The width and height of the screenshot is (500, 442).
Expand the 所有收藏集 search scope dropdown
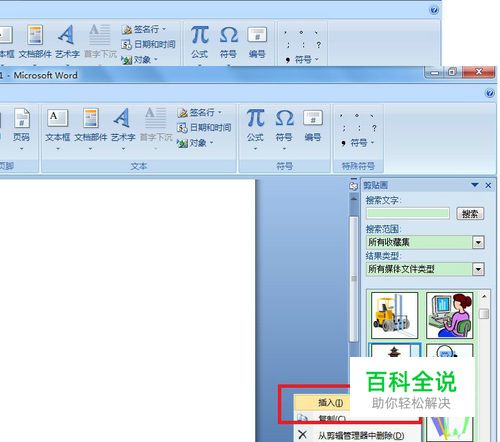[478, 242]
